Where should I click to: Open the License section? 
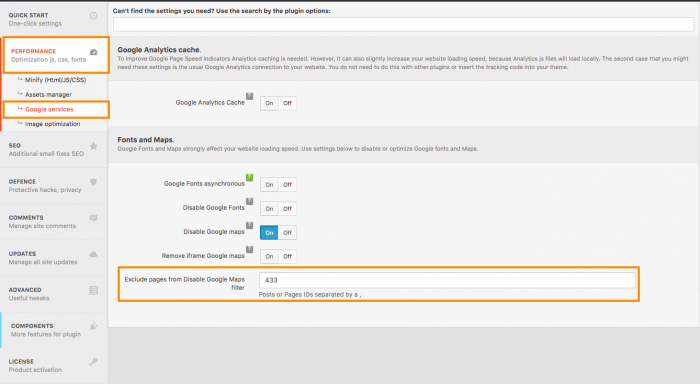point(54,366)
